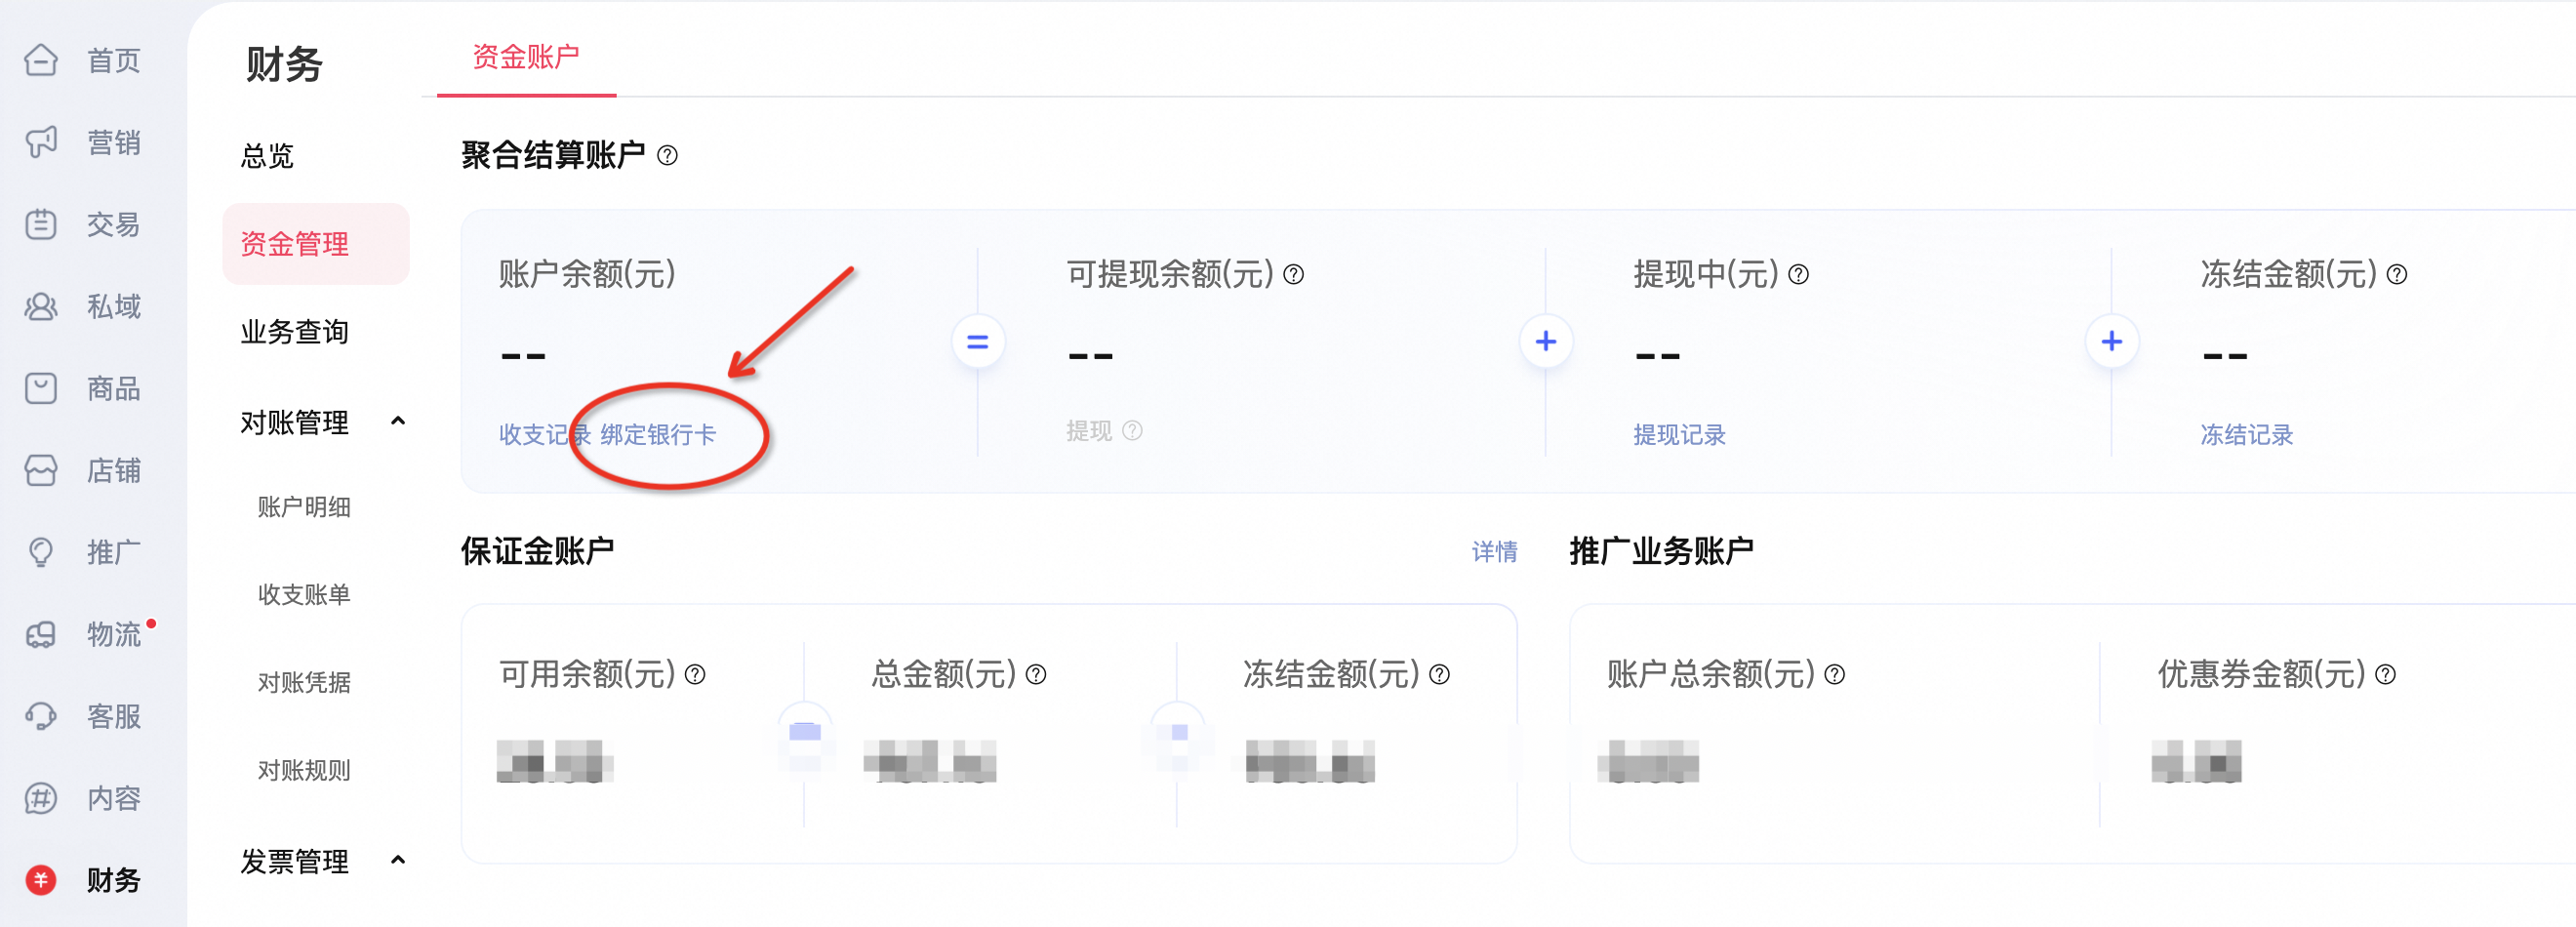Image resolution: width=2576 pixels, height=927 pixels.
Task: Open the 收支记录 link
Action: point(545,435)
